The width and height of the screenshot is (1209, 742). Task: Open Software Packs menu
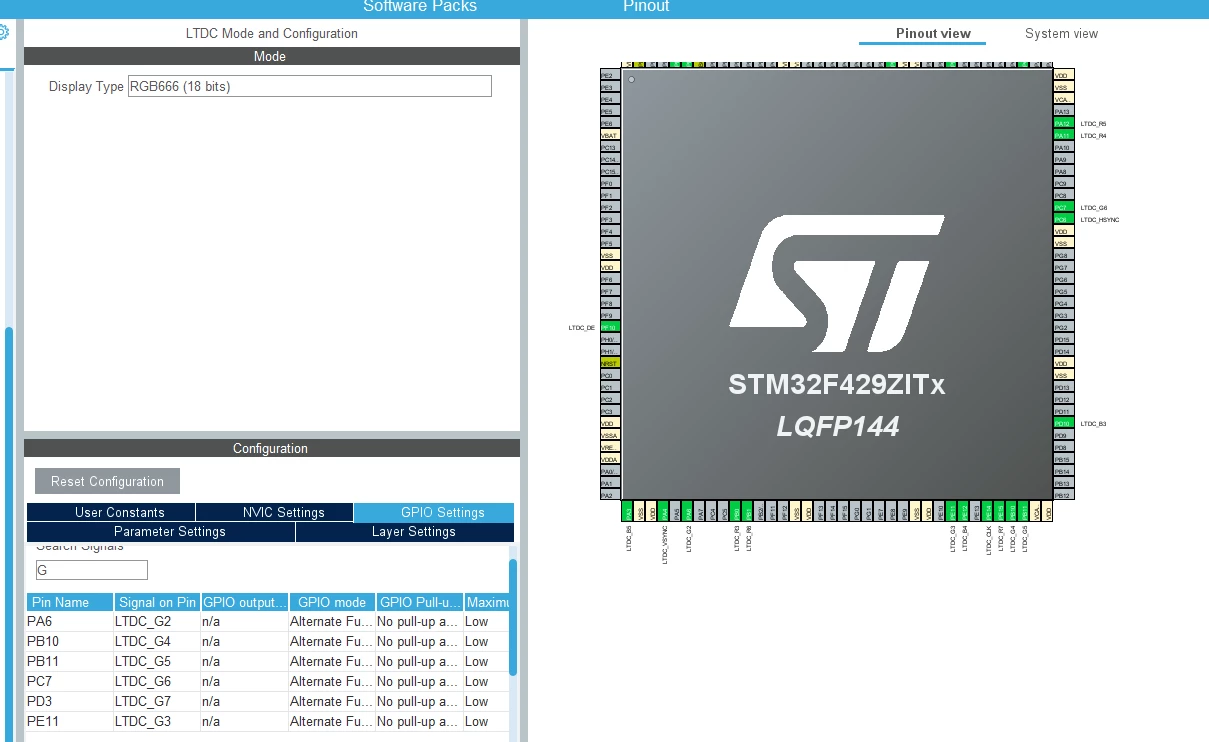[x=420, y=7]
